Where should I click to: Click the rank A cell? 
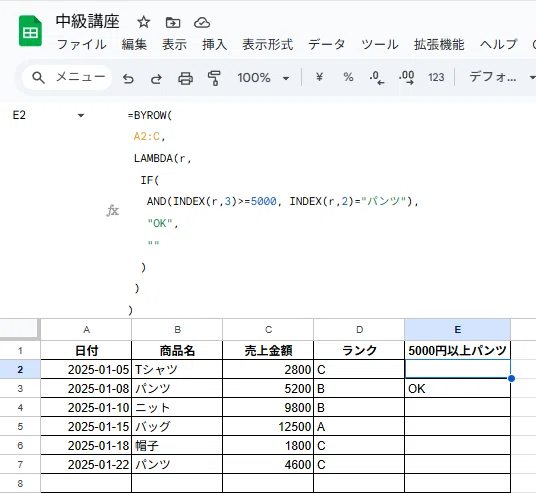(359, 427)
